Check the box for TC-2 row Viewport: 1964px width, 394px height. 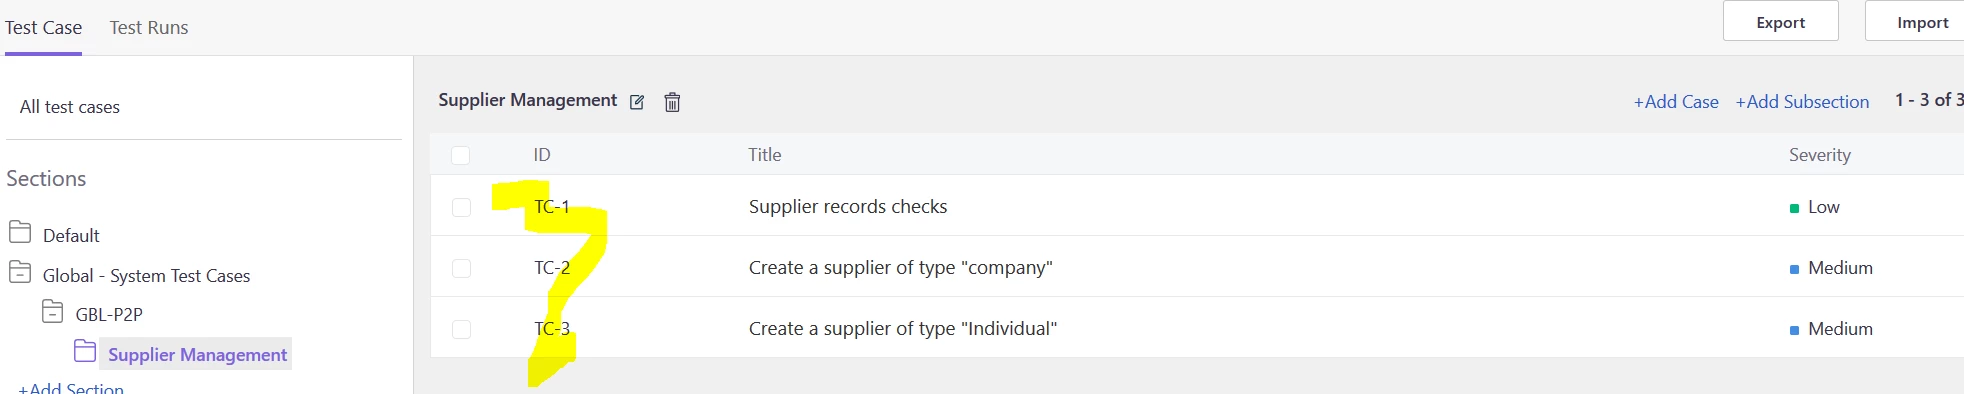[x=461, y=268]
